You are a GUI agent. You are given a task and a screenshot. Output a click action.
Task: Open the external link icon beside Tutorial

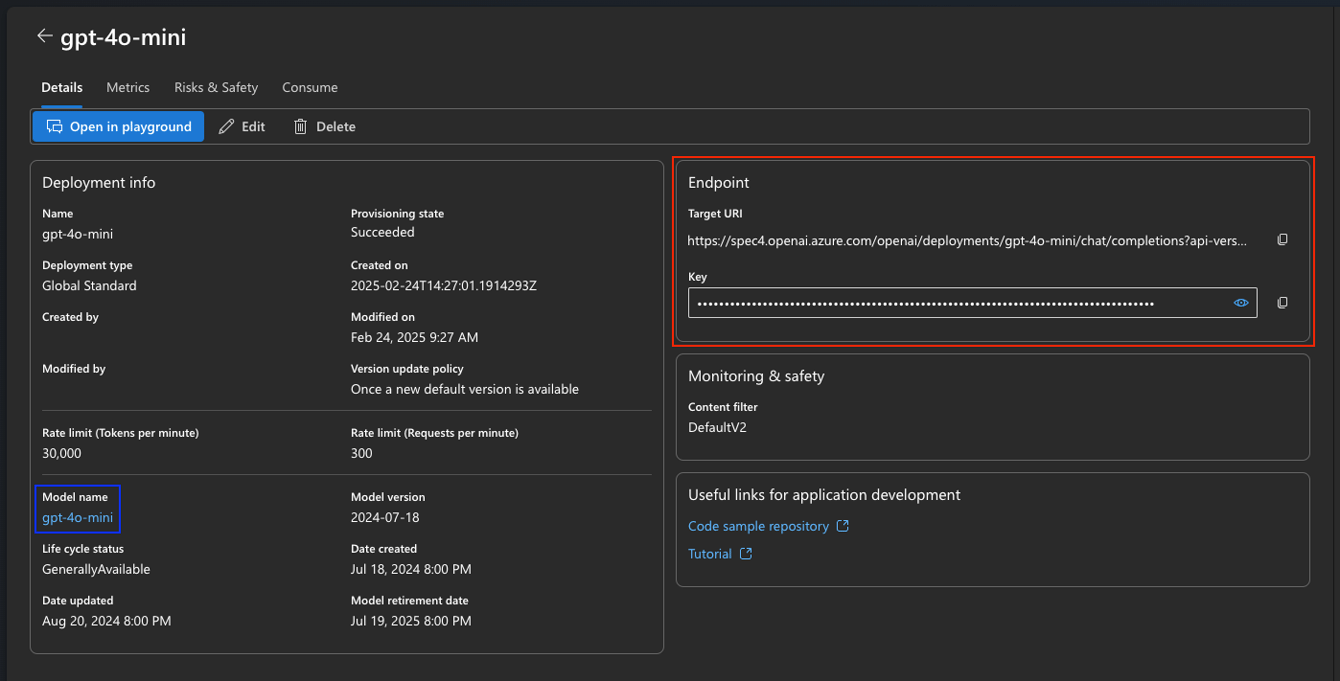click(x=748, y=553)
